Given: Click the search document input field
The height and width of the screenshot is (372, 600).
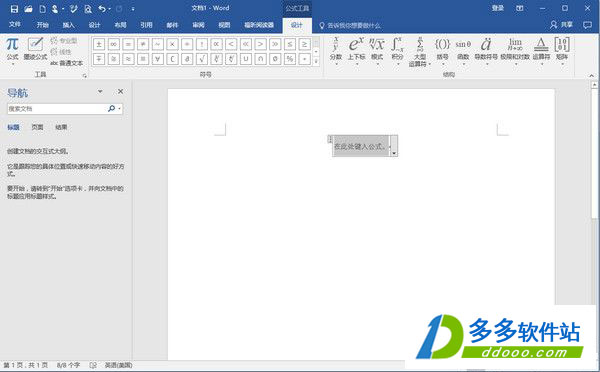Looking at the screenshot, I should coord(56,109).
